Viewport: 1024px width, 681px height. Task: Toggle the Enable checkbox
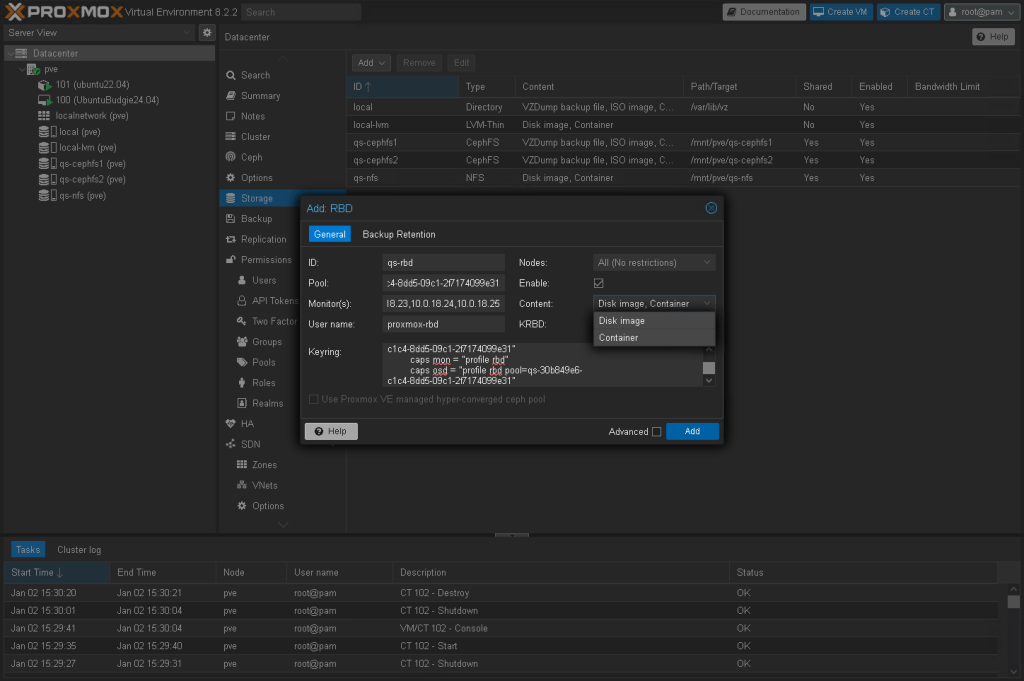point(599,283)
